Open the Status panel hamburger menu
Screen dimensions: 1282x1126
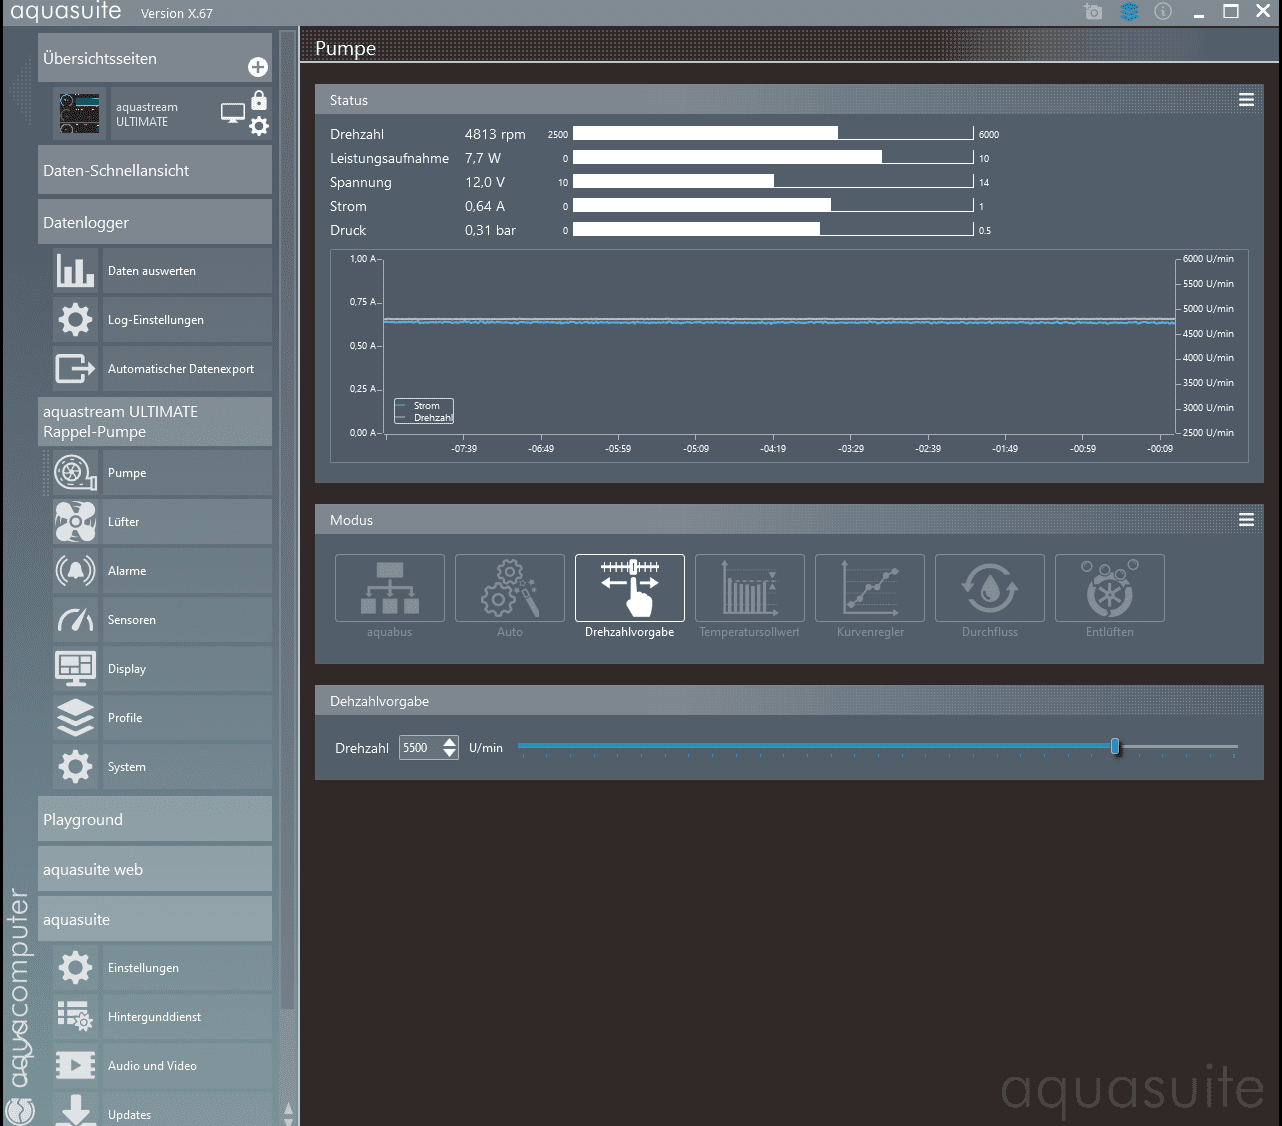[x=1246, y=100]
